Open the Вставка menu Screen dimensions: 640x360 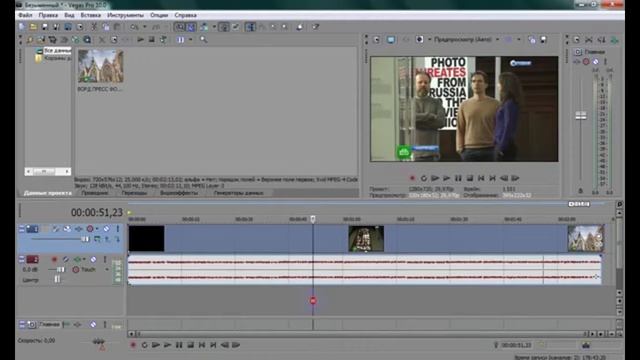pyautogui.click(x=90, y=15)
